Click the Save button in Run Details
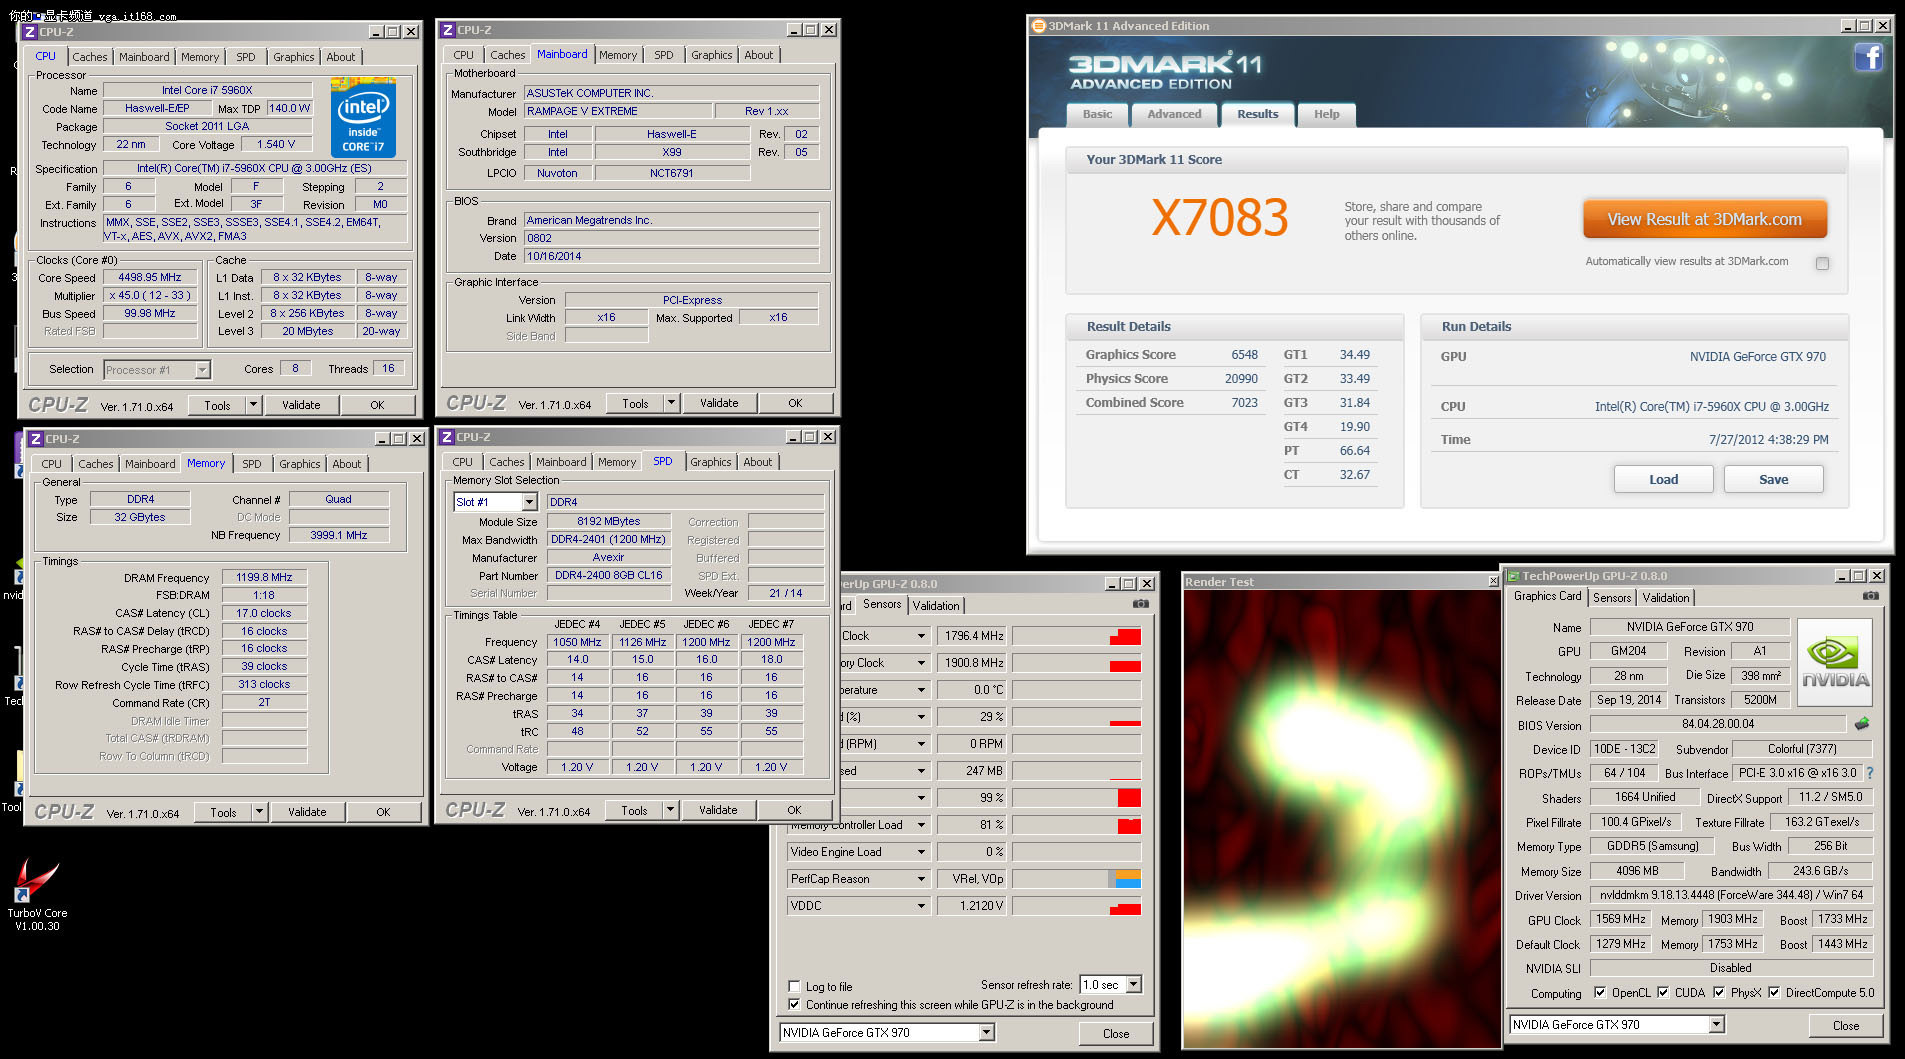Screen dimensions: 1905x1059 click(x=1774, y=480)
